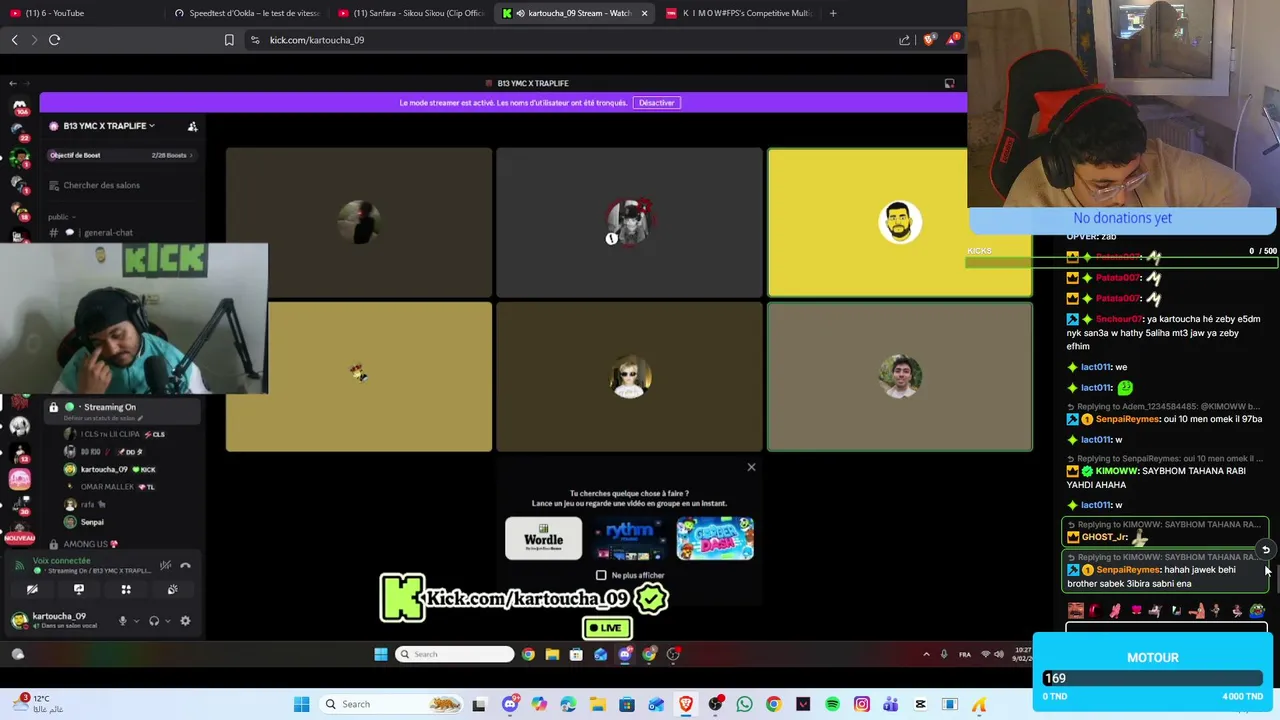This screenshot has width=1280, height=720.
Task: Toggle noise suppression in voice panel
Action: point(166,565)
